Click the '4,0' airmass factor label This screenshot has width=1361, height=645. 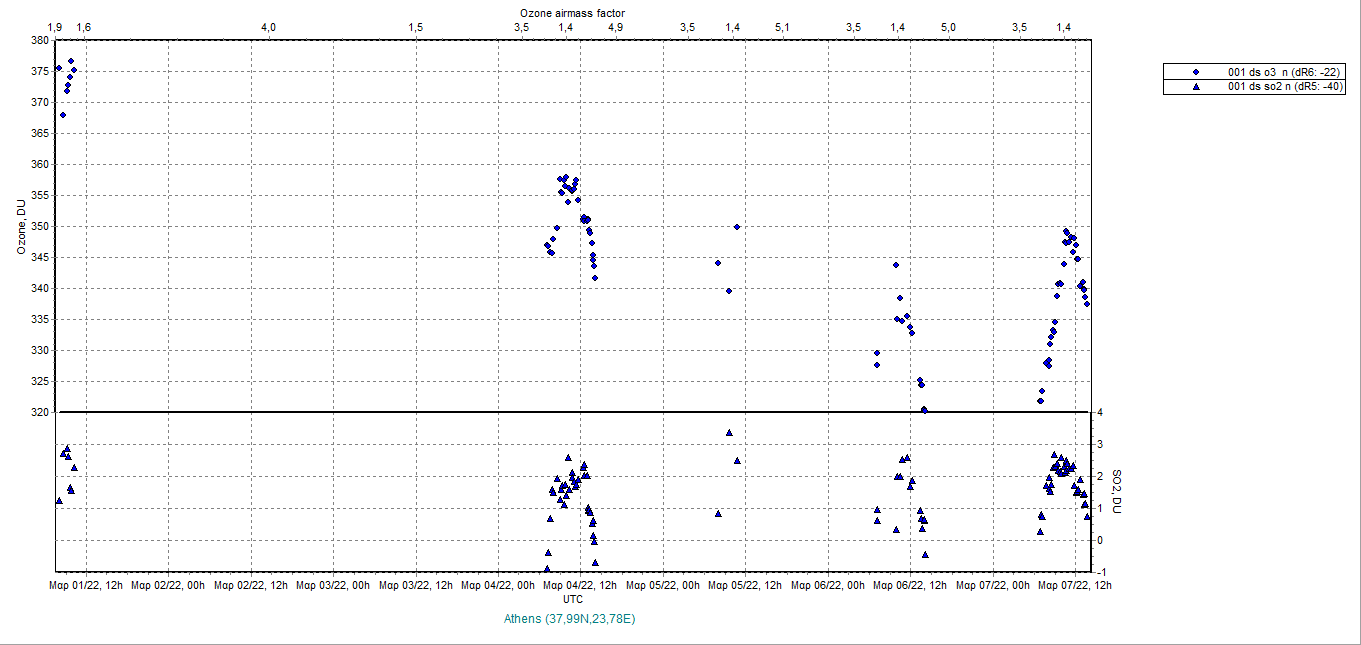268,27
